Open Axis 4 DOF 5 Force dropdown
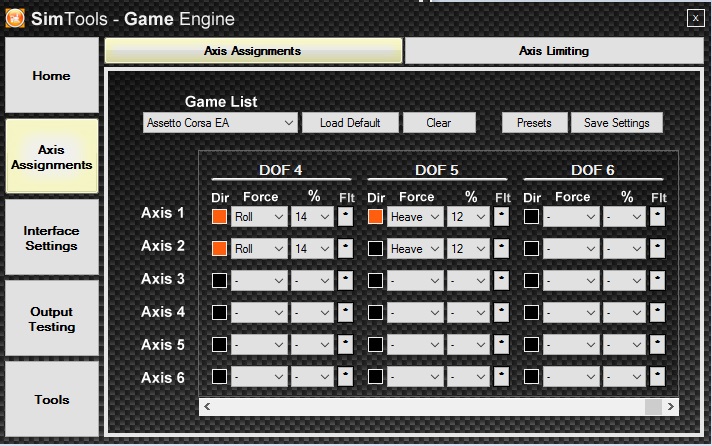This screenshot has height=446, width=712. pyautogui.click(x=415, y=312)
